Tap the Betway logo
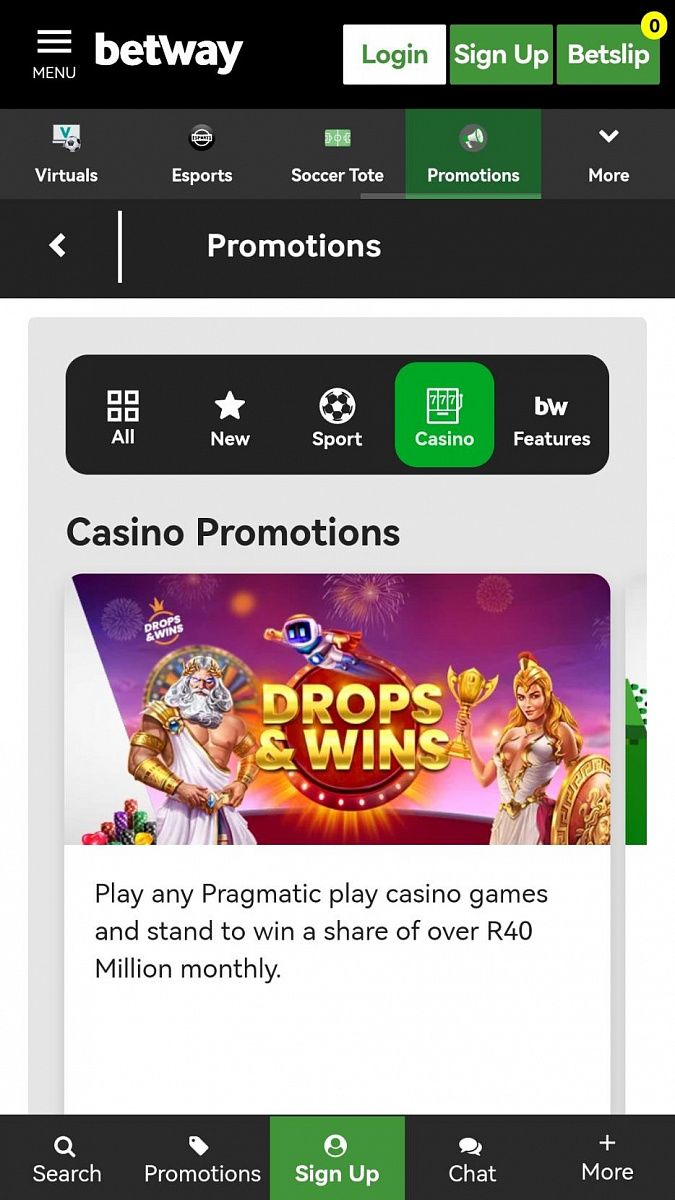Screen dimensions: 675x1200 (169, 51)
